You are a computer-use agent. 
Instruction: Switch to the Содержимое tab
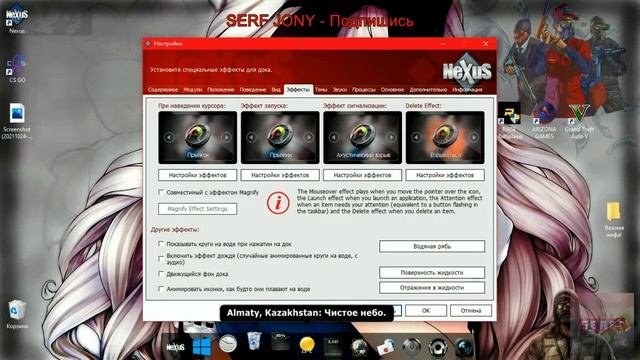[x=163, y=89]
